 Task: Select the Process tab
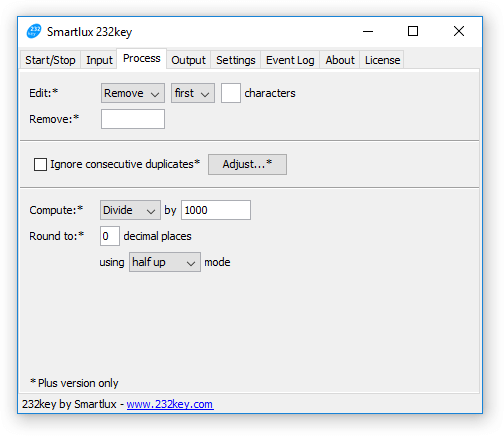(142, 59)
